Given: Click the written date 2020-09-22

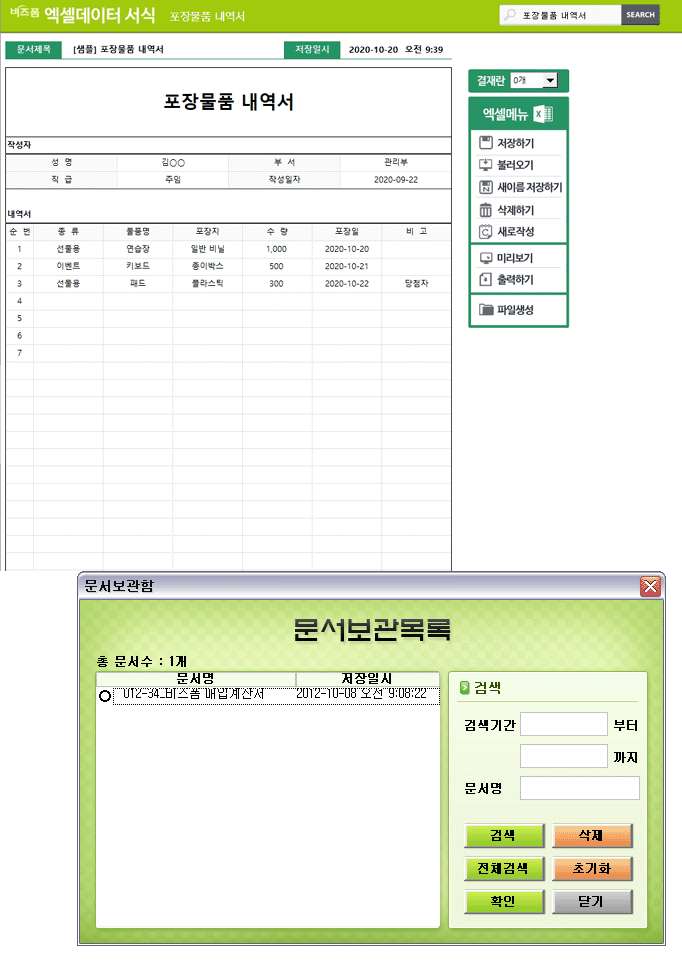Looking at the screenshot, I should pos(396,180).
